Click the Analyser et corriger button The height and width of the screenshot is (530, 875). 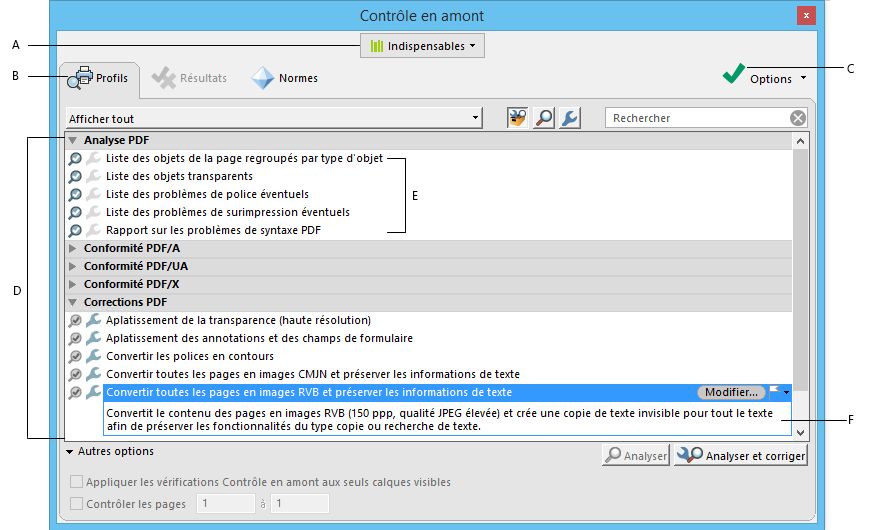click(741, 455)
